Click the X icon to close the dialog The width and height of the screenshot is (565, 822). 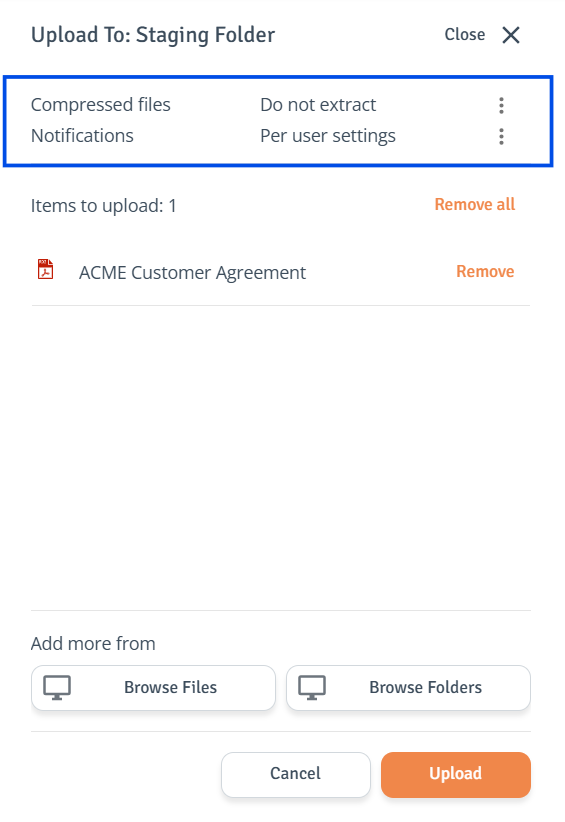pos(511,35)
